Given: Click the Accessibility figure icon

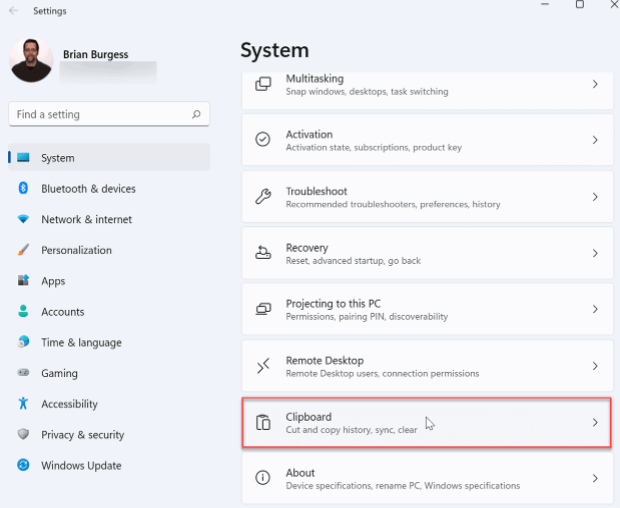Looking at the screenshot, I should click(23, 403).
